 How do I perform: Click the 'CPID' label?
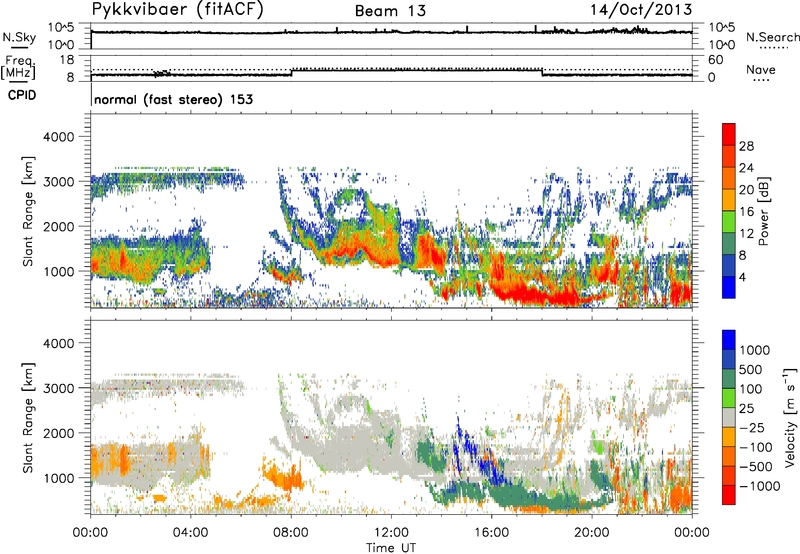(22, 95)
